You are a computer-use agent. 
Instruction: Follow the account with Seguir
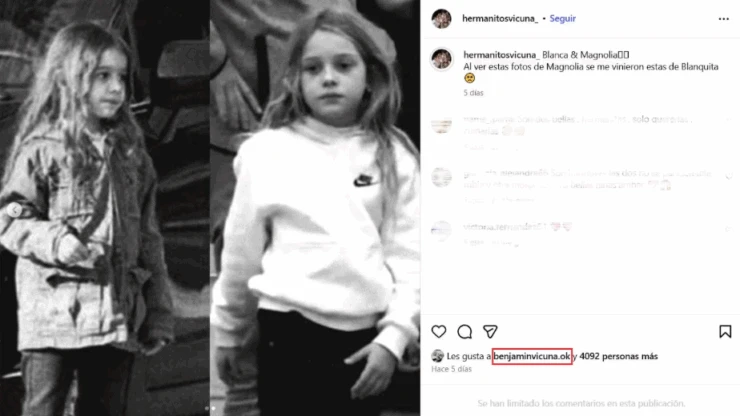click(x=563, y=19)
